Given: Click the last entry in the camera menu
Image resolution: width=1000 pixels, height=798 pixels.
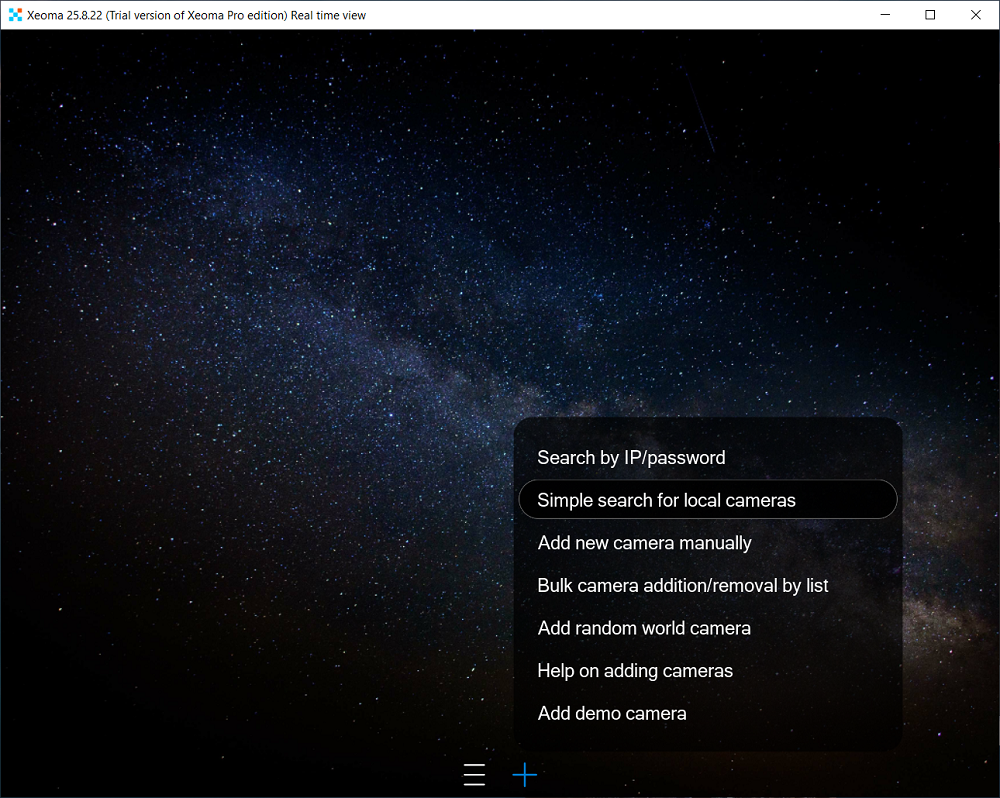Looking at the screenshot, I should (612, 713).
